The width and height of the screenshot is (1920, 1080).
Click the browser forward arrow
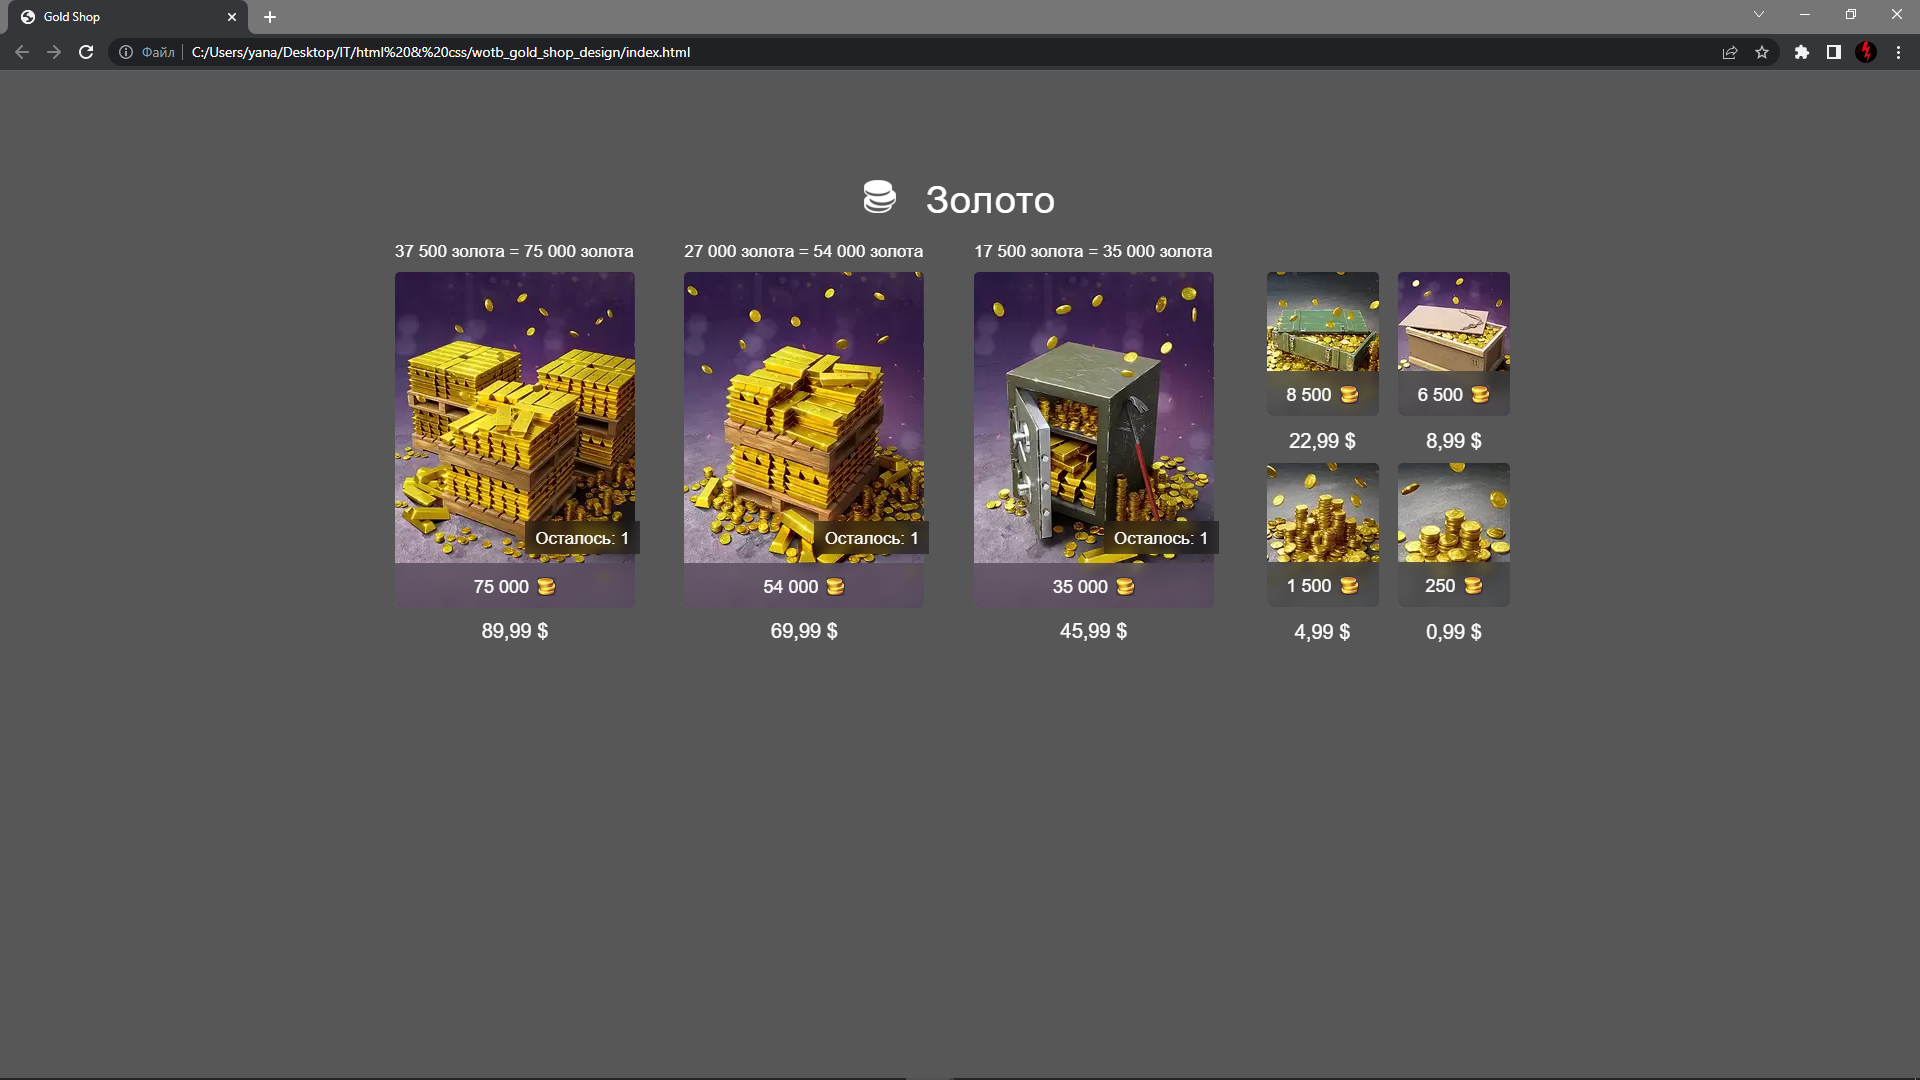tap(54, 52)
